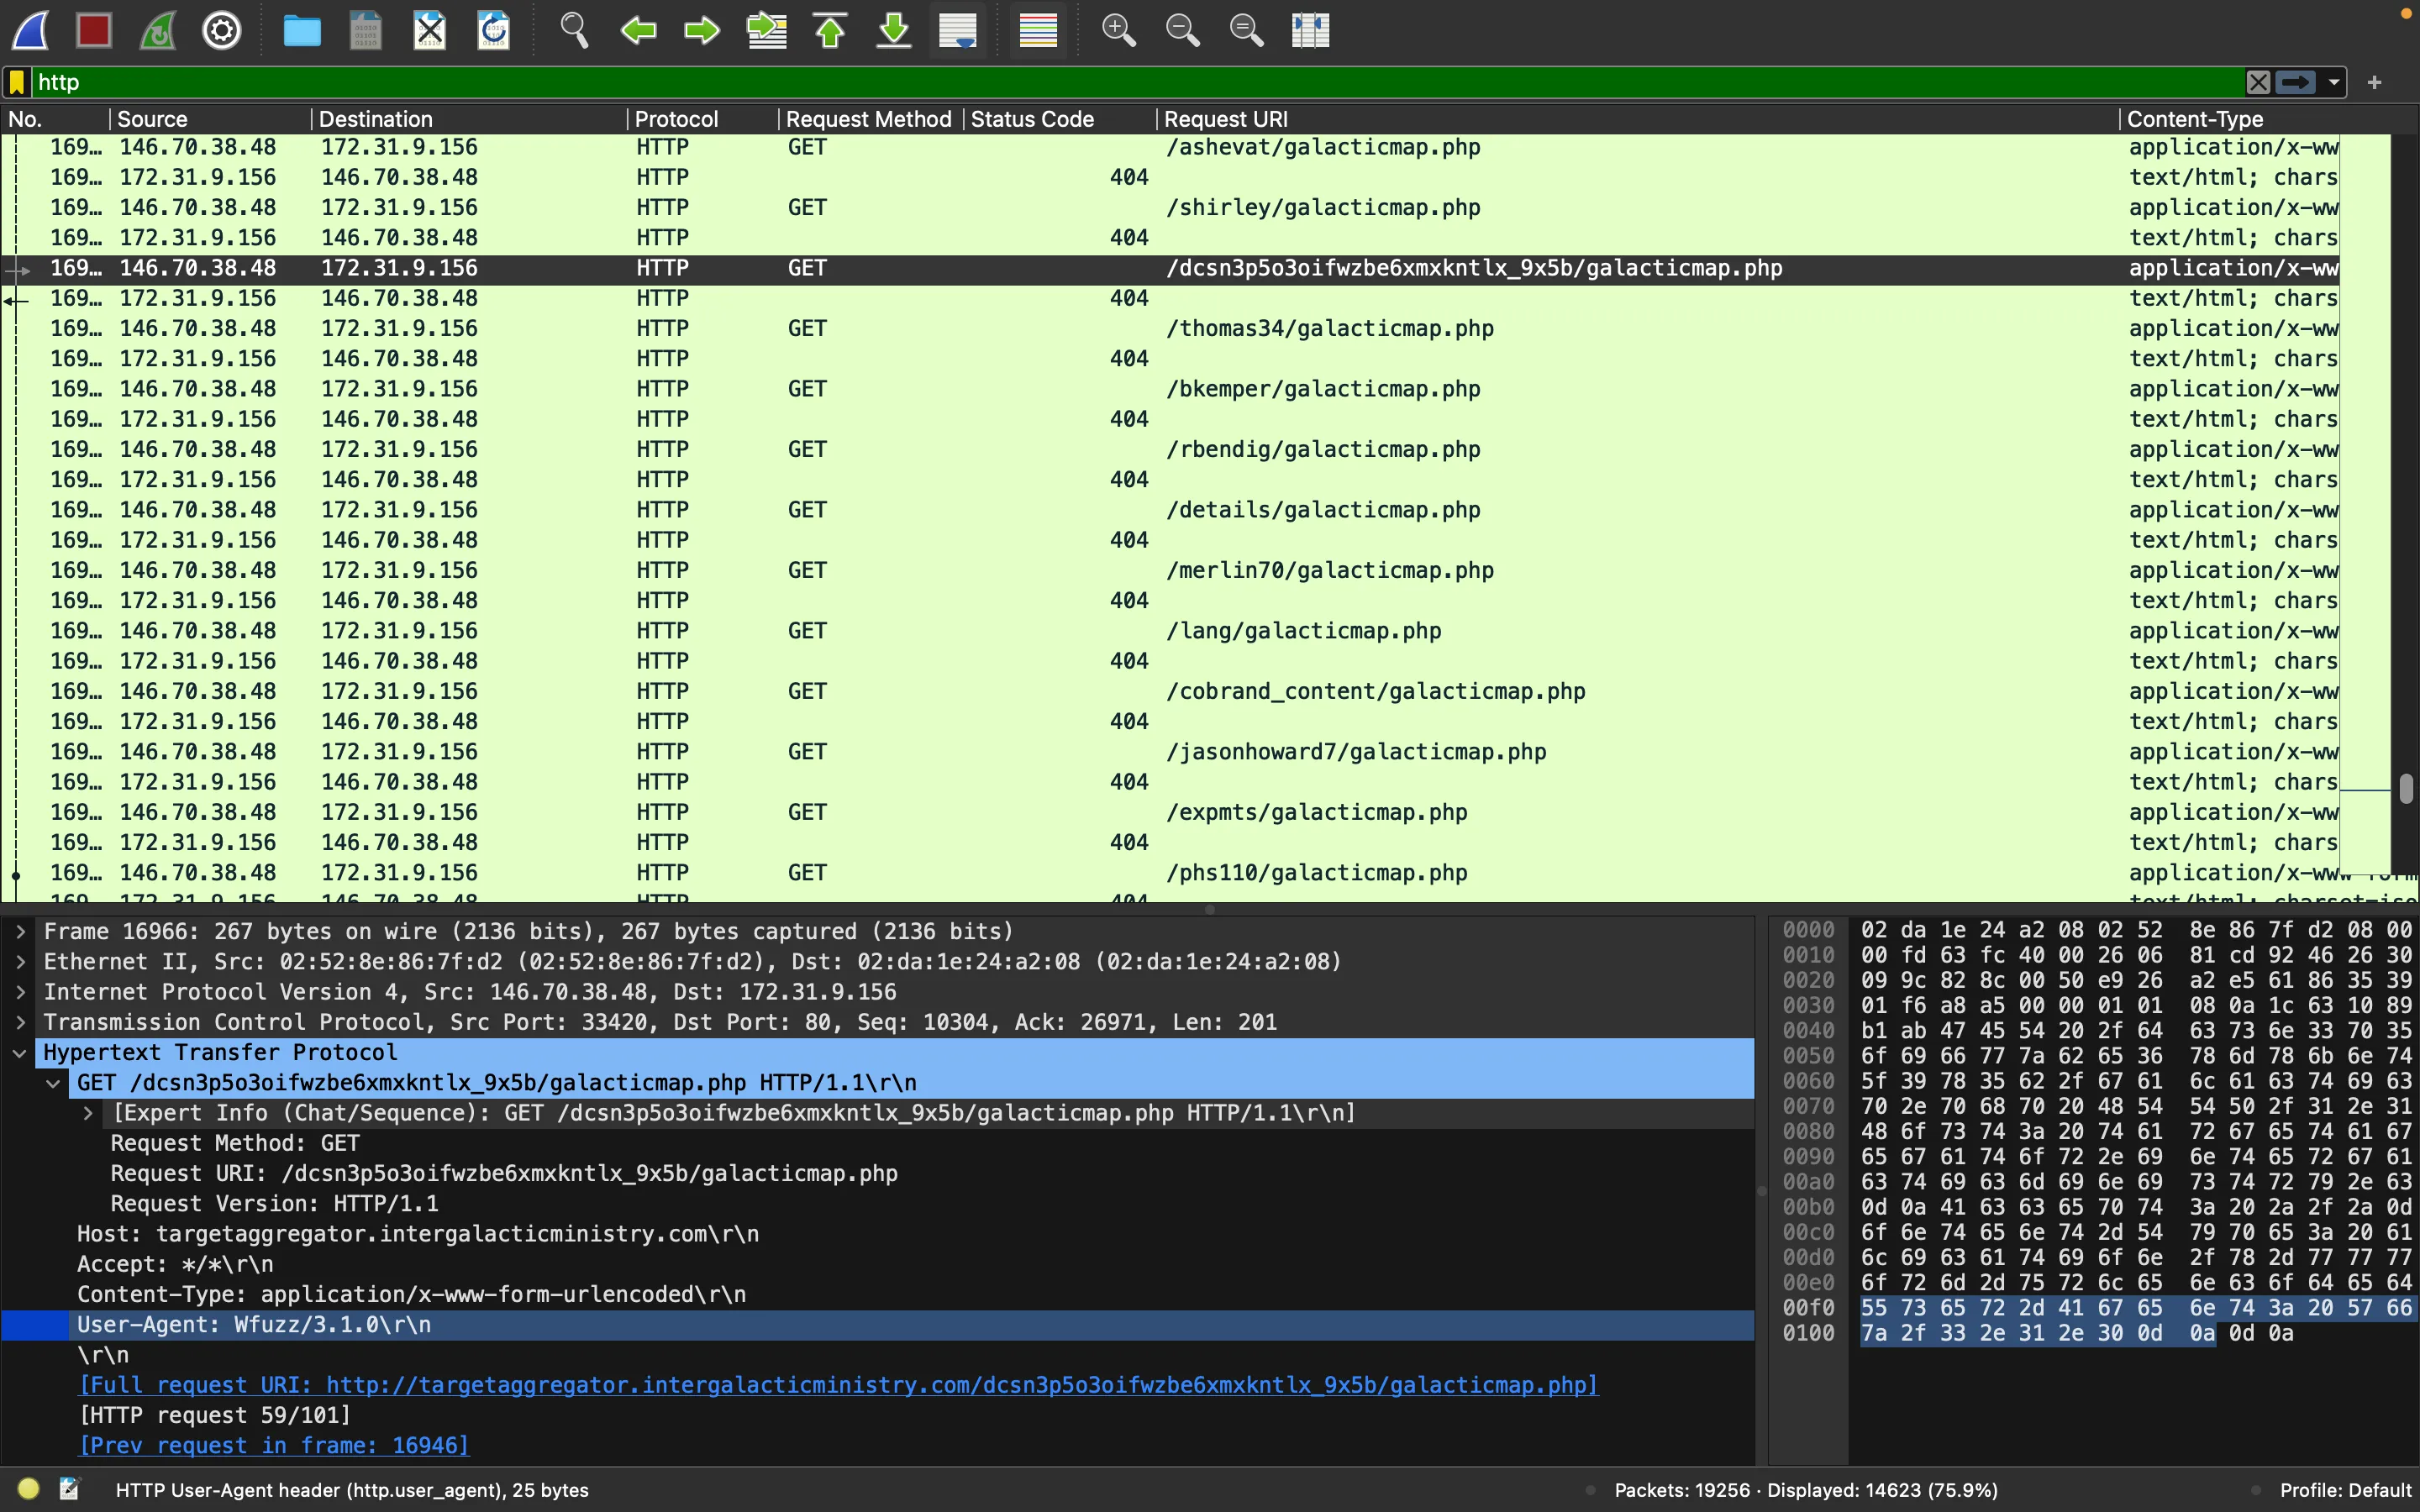Zoom in the main window text
The height and width of the screenshot is (1512, 2420).
click(x=1118, y=30)
